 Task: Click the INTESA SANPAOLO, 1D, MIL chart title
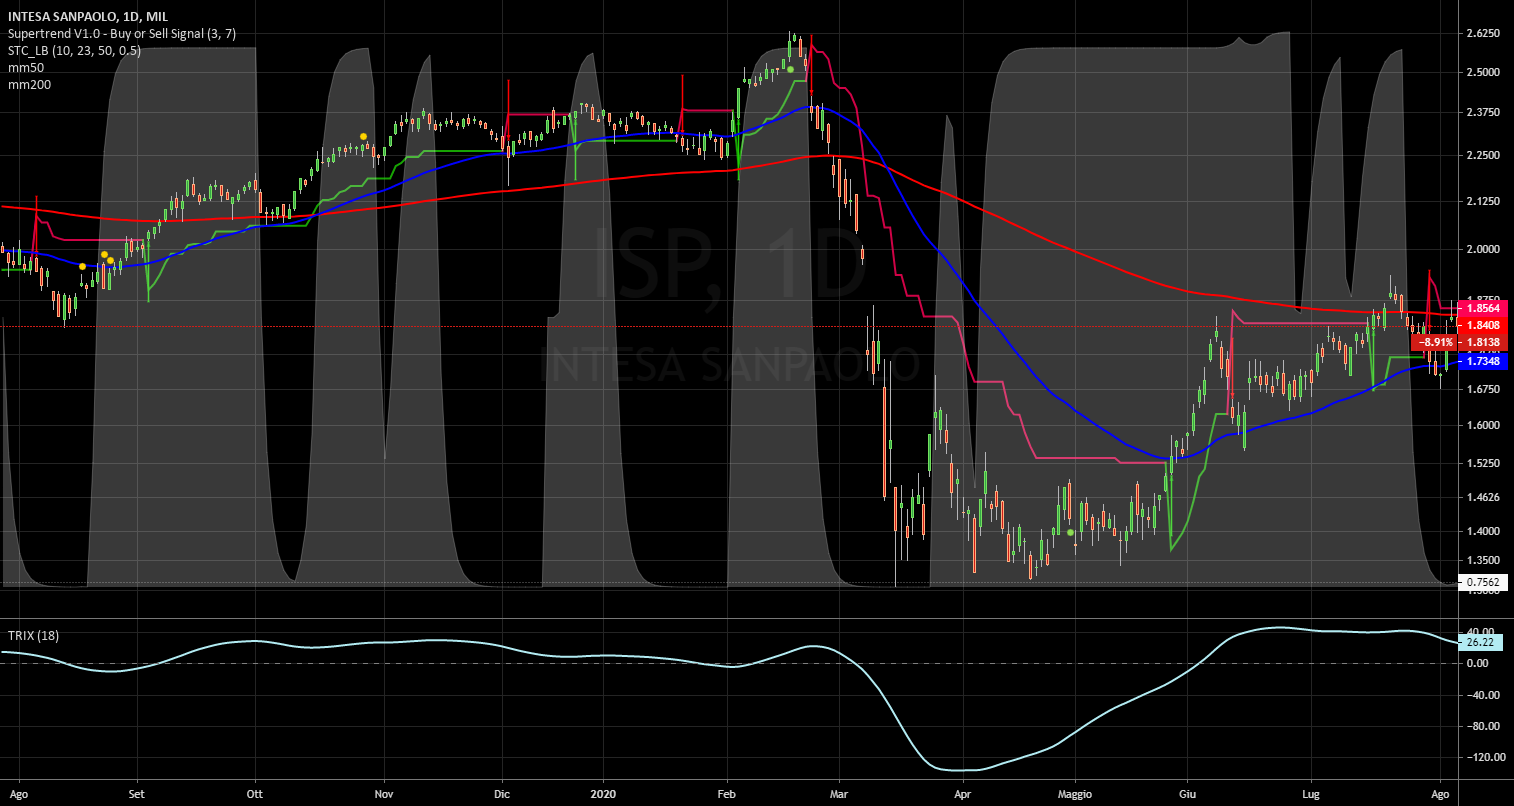coord(87,17)
